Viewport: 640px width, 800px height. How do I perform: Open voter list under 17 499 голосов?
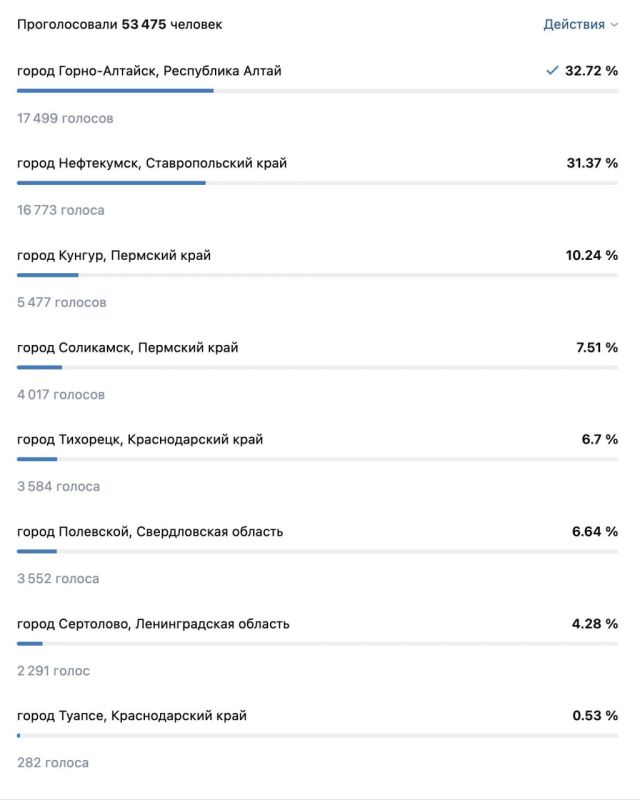[x=65, y=118]
